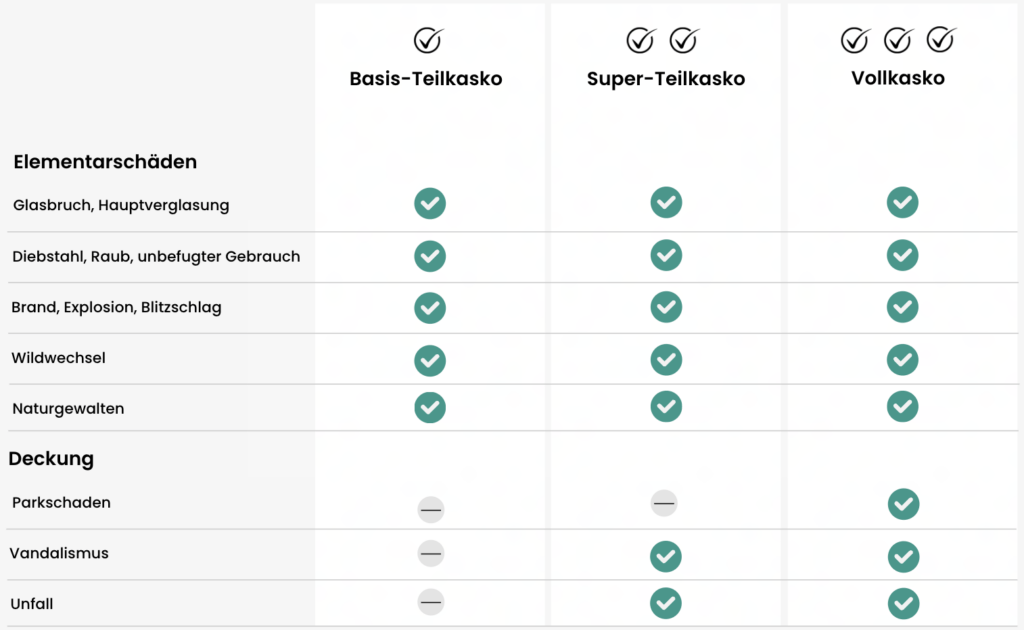Click the Parkschaden row label
This screenshot has width=1024, height=630.
click(61, 502)
